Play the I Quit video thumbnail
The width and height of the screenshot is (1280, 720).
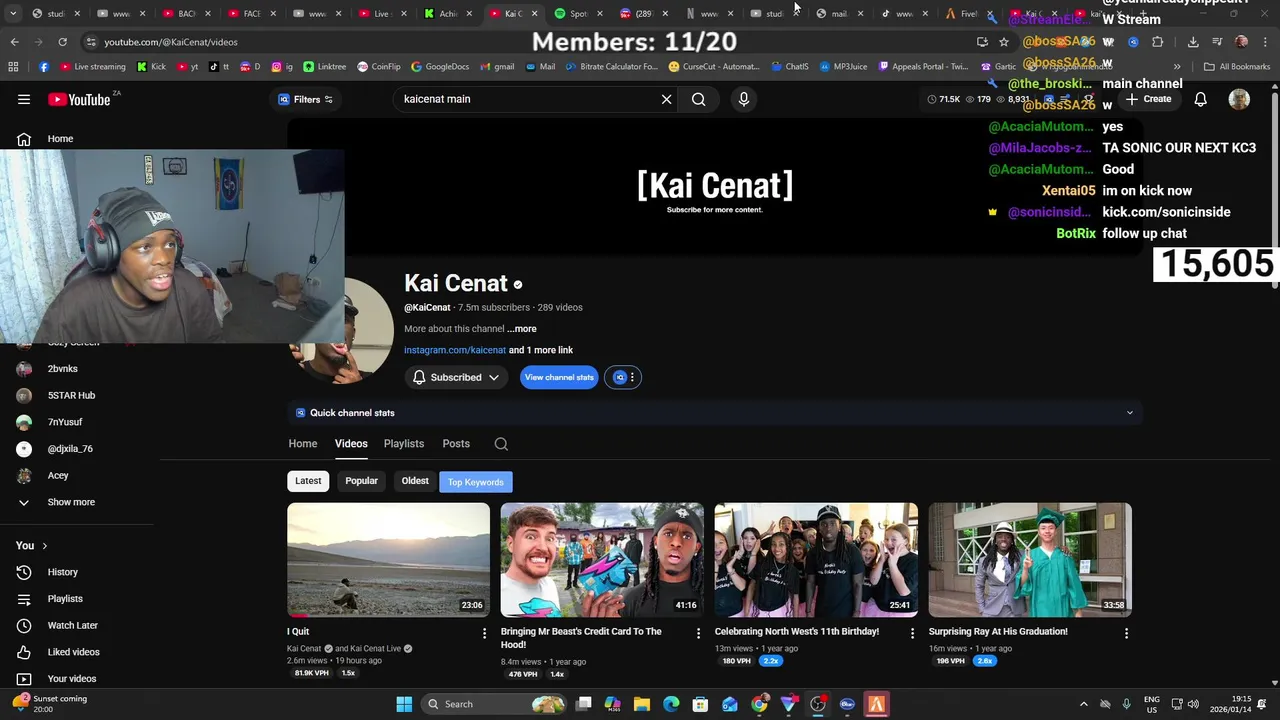[389, 560]
